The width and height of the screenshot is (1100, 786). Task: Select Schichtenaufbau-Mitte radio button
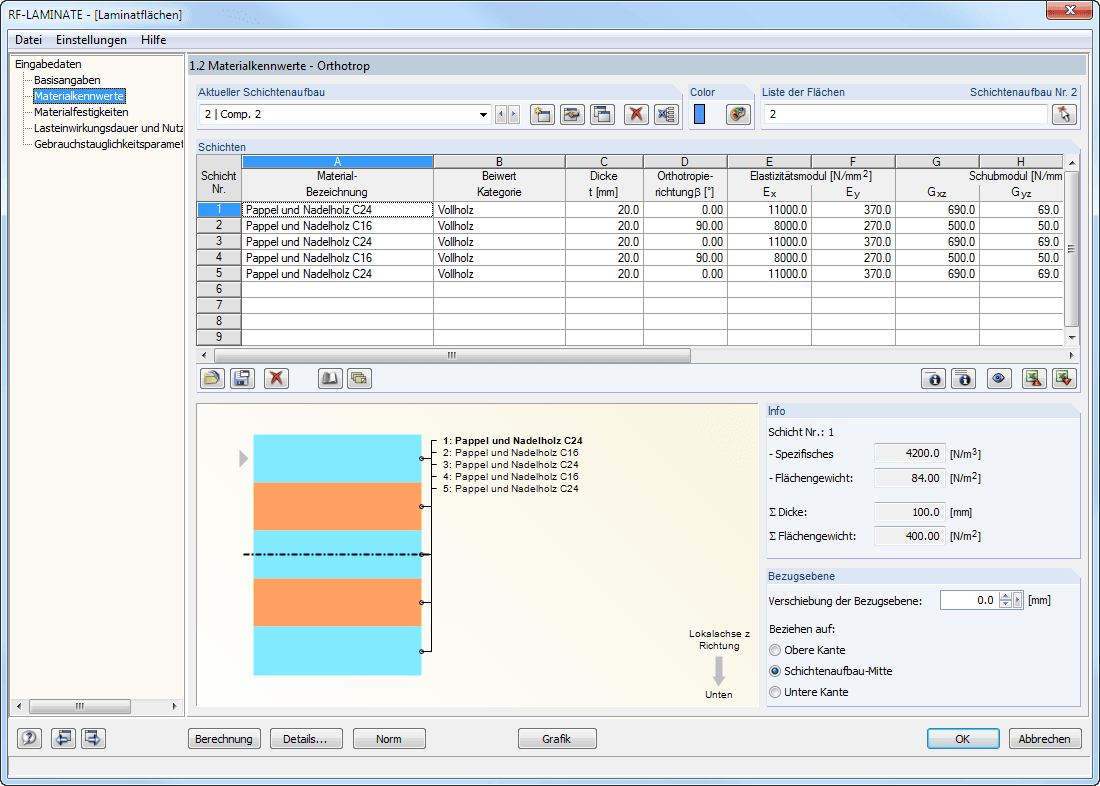[775, 671]
